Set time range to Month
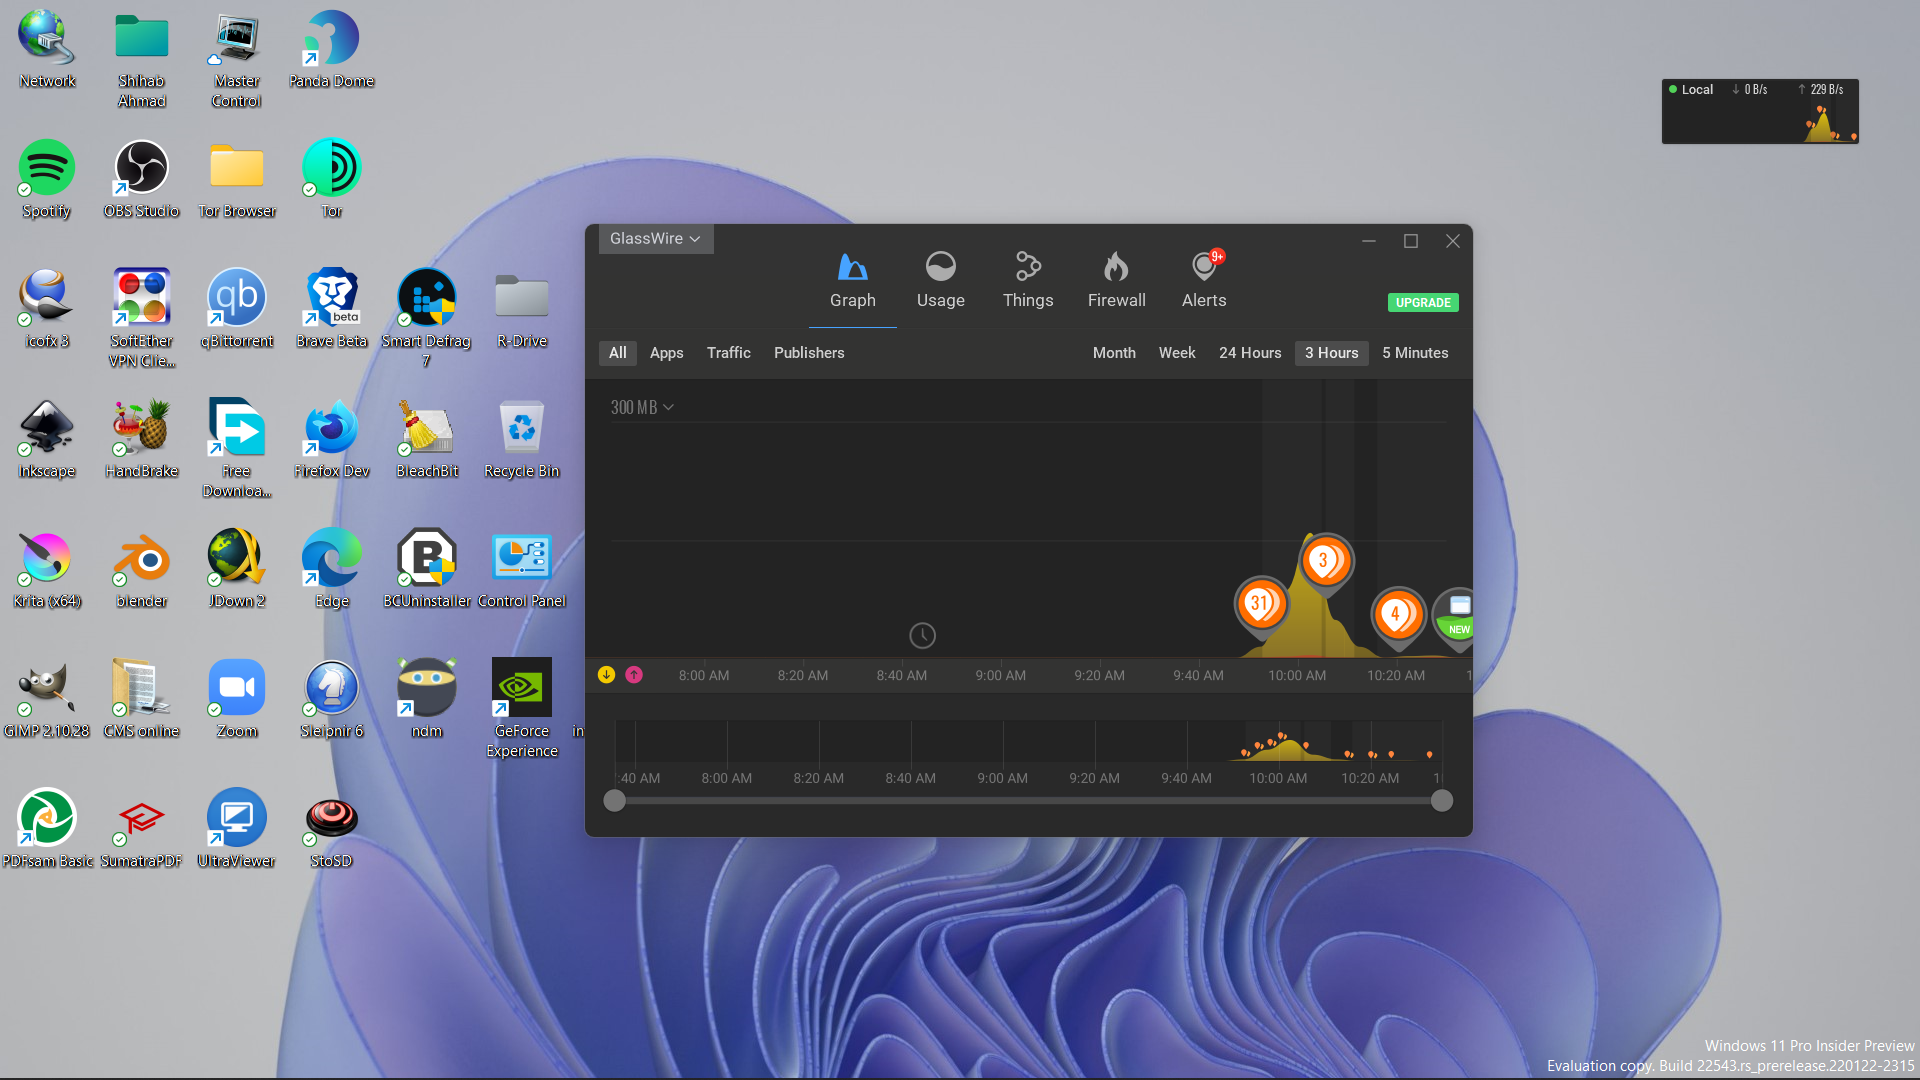The image size is (1920, 1080). 1114,353
